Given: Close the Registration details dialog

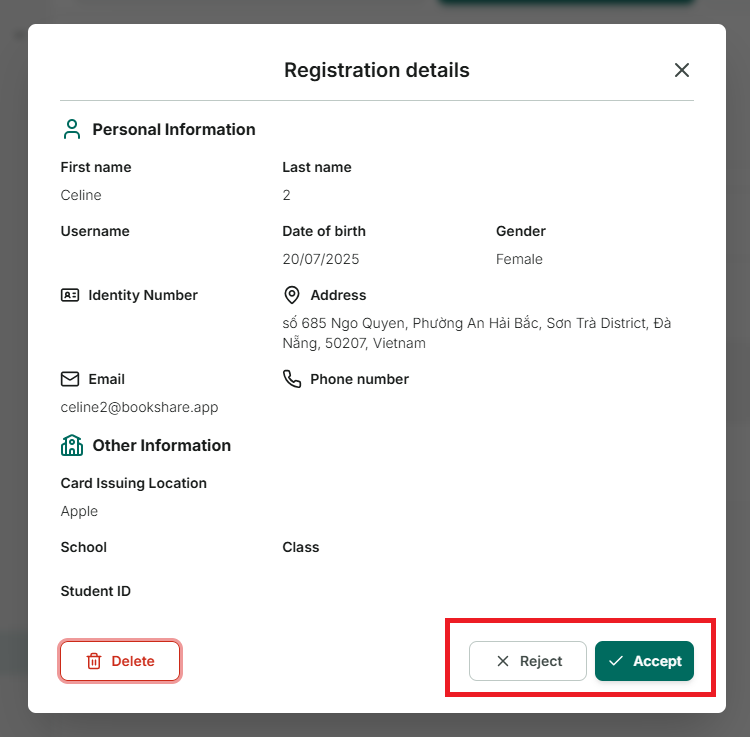Looking at the screenshot, I should coord(682,70).
